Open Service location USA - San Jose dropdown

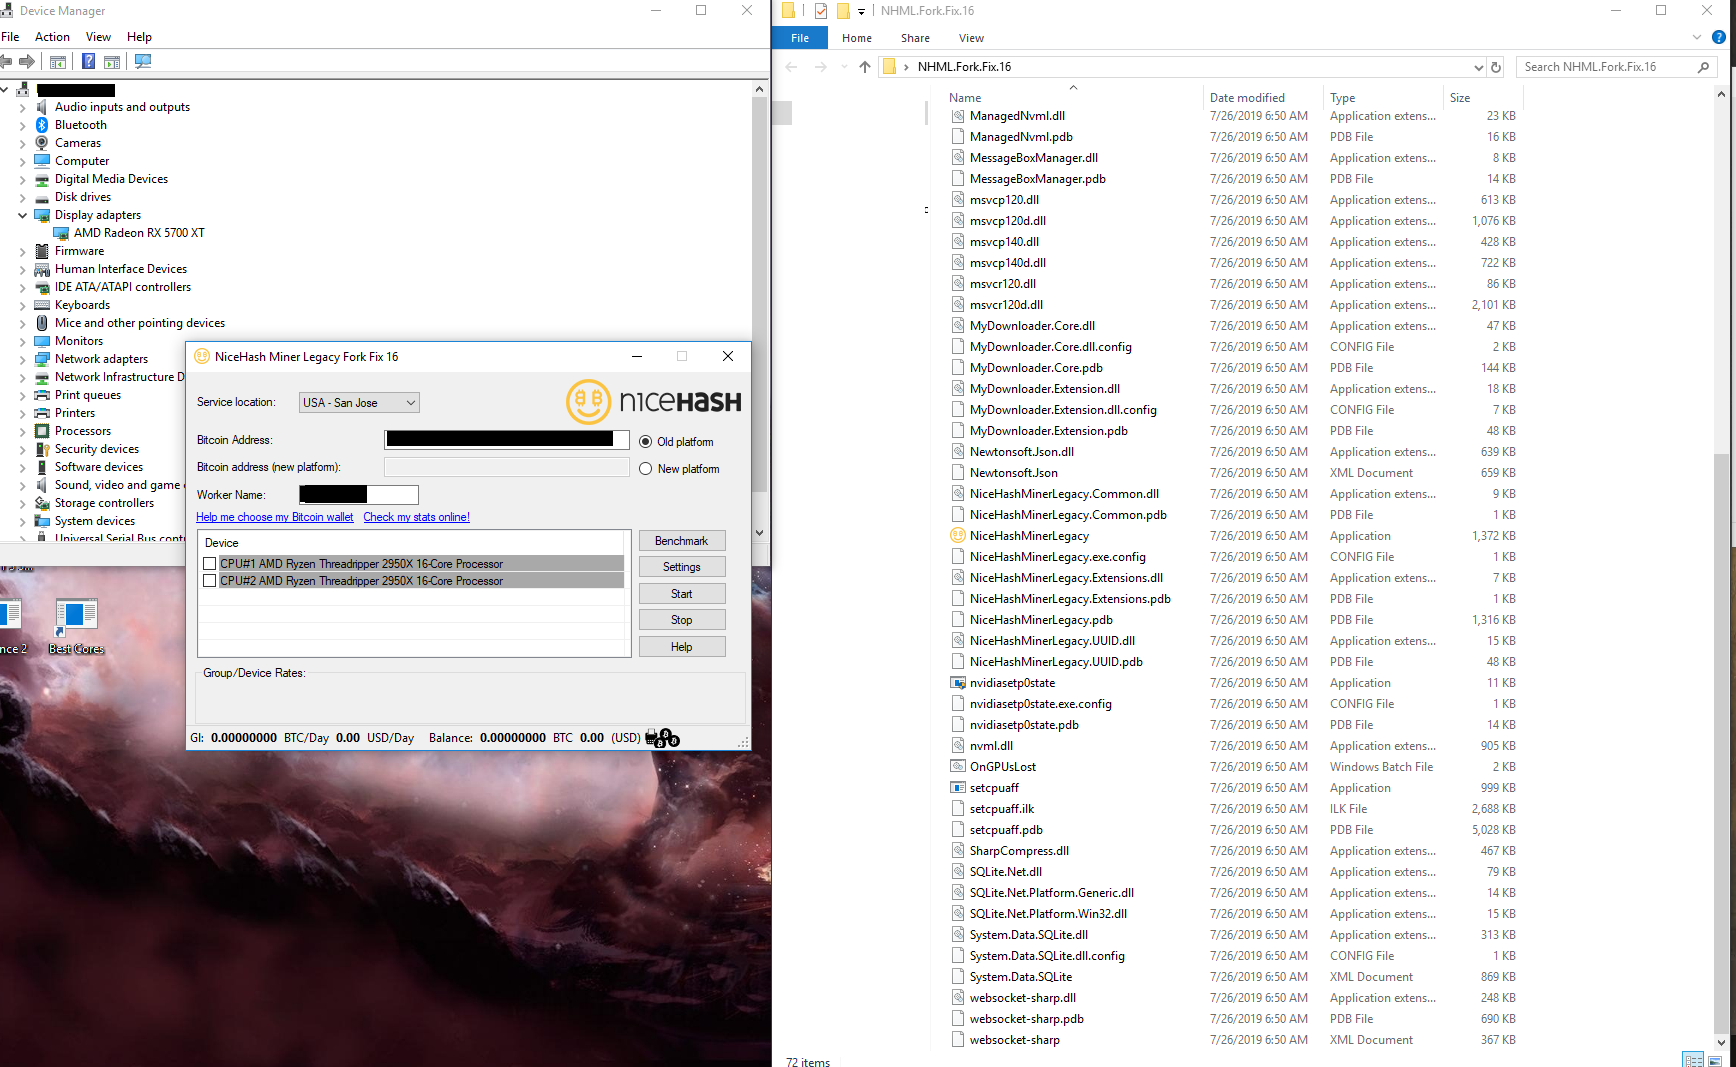click(359, 403)
